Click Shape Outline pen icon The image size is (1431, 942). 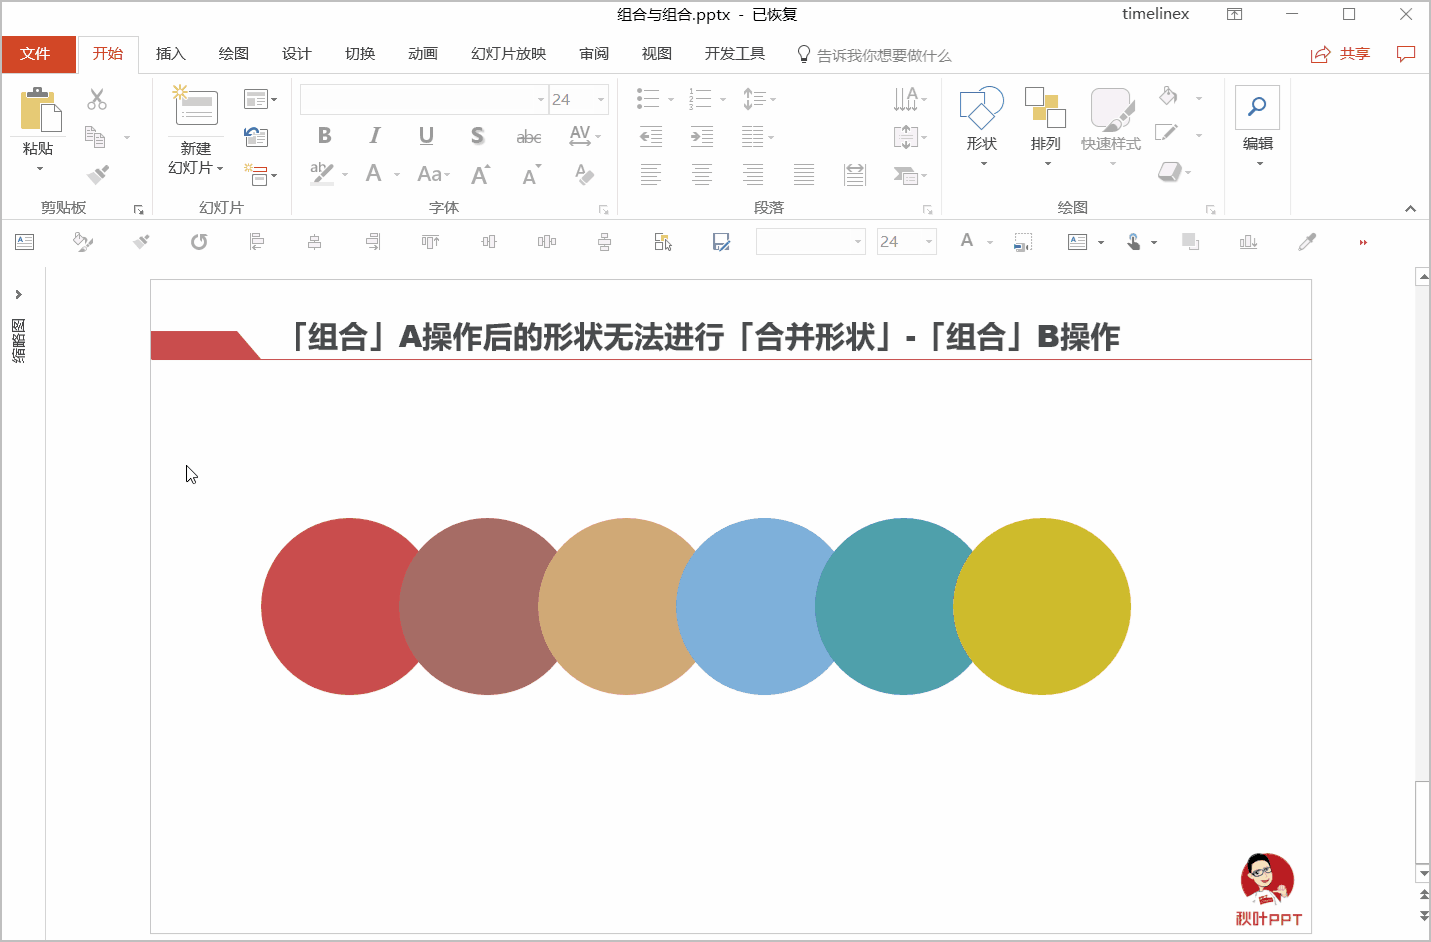1167,133
